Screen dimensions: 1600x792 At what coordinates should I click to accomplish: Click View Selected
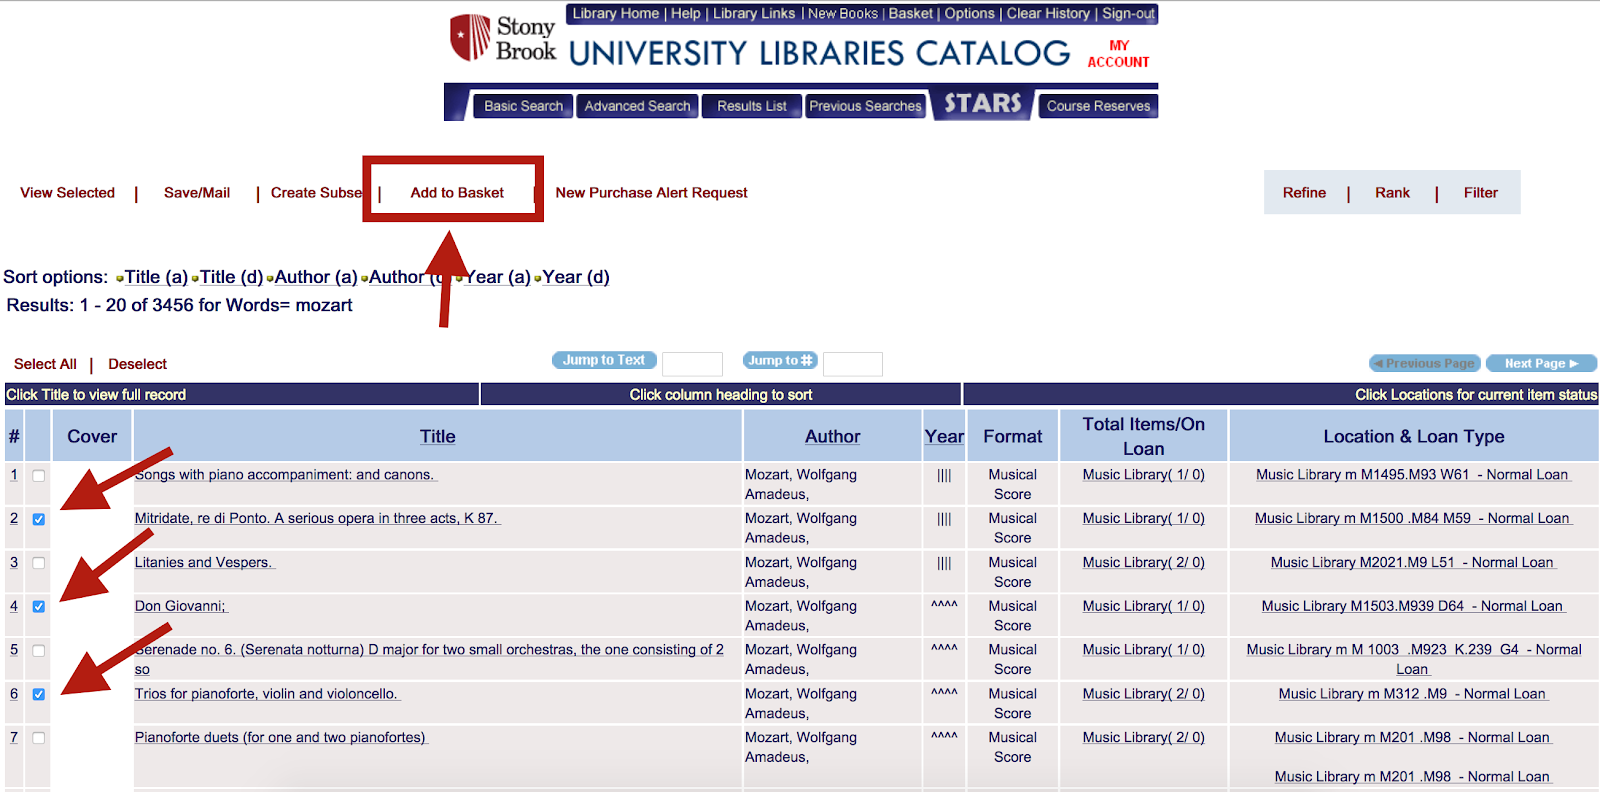tap(68, 193)
